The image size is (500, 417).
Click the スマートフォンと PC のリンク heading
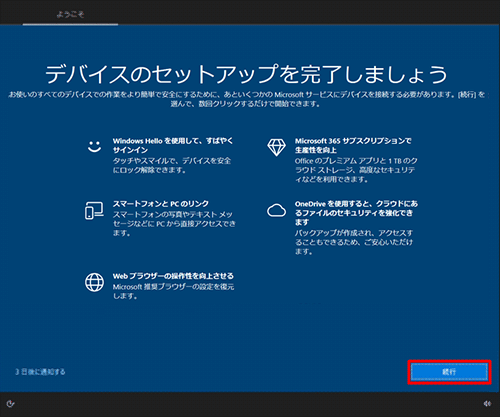click(x=161, y=204)
